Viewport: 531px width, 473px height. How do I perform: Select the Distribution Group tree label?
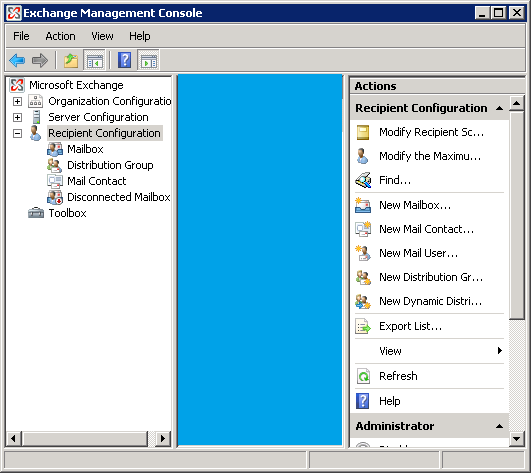click(x=110, y=165)
